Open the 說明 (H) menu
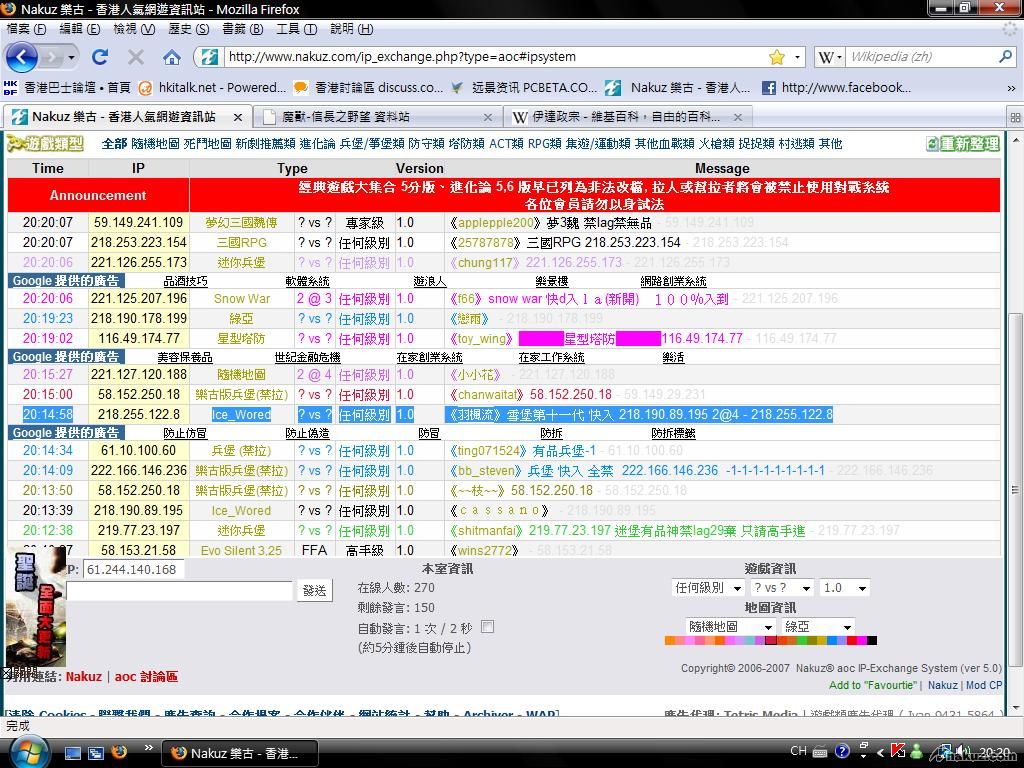This screenshot has width=1024, height=768. tap(351, 29)
